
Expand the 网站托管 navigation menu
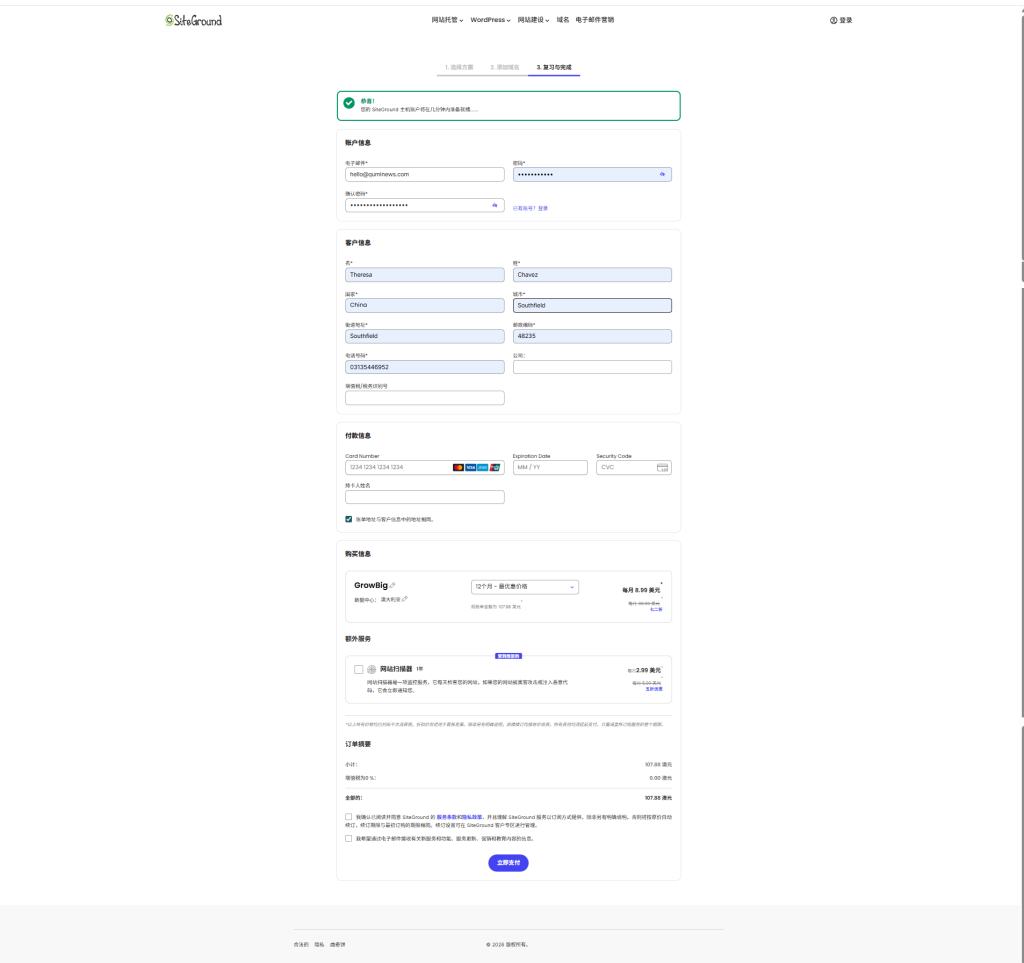tap(448, 20)
